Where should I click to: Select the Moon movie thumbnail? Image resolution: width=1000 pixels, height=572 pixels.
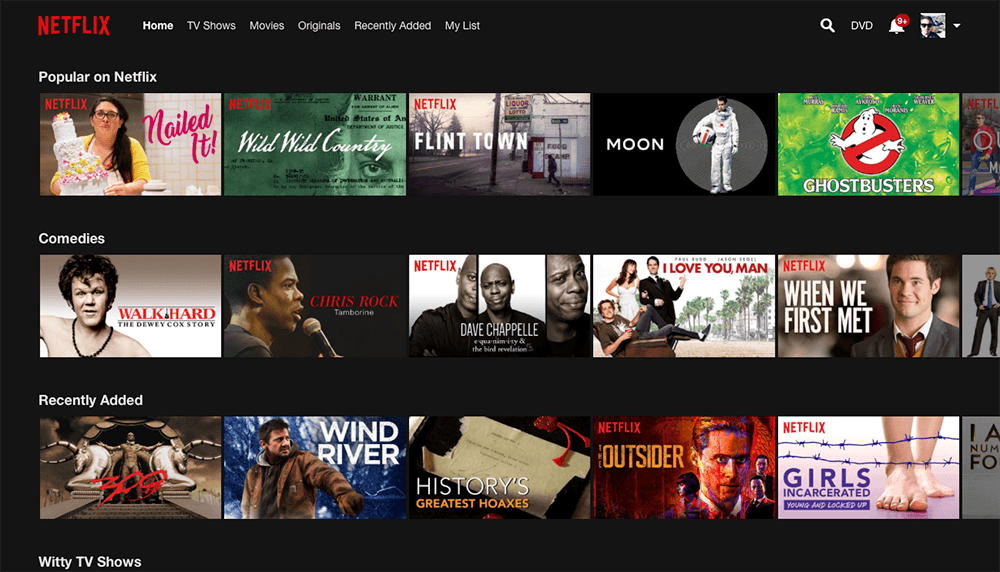[684, 144]
